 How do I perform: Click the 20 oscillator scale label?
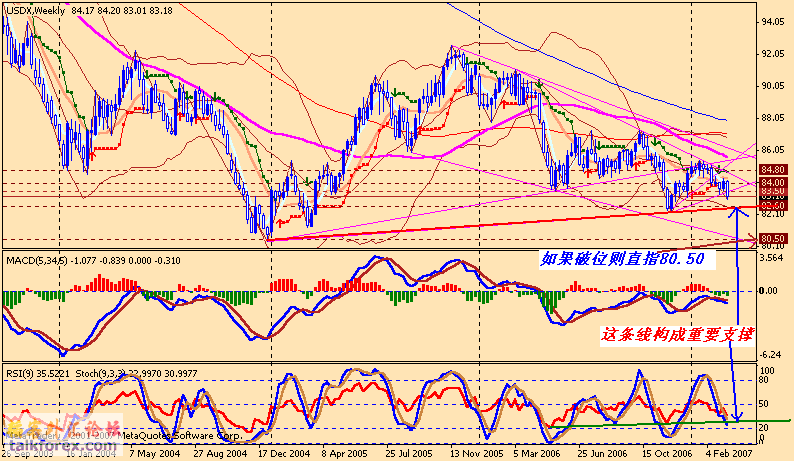[x=764, y=428]
